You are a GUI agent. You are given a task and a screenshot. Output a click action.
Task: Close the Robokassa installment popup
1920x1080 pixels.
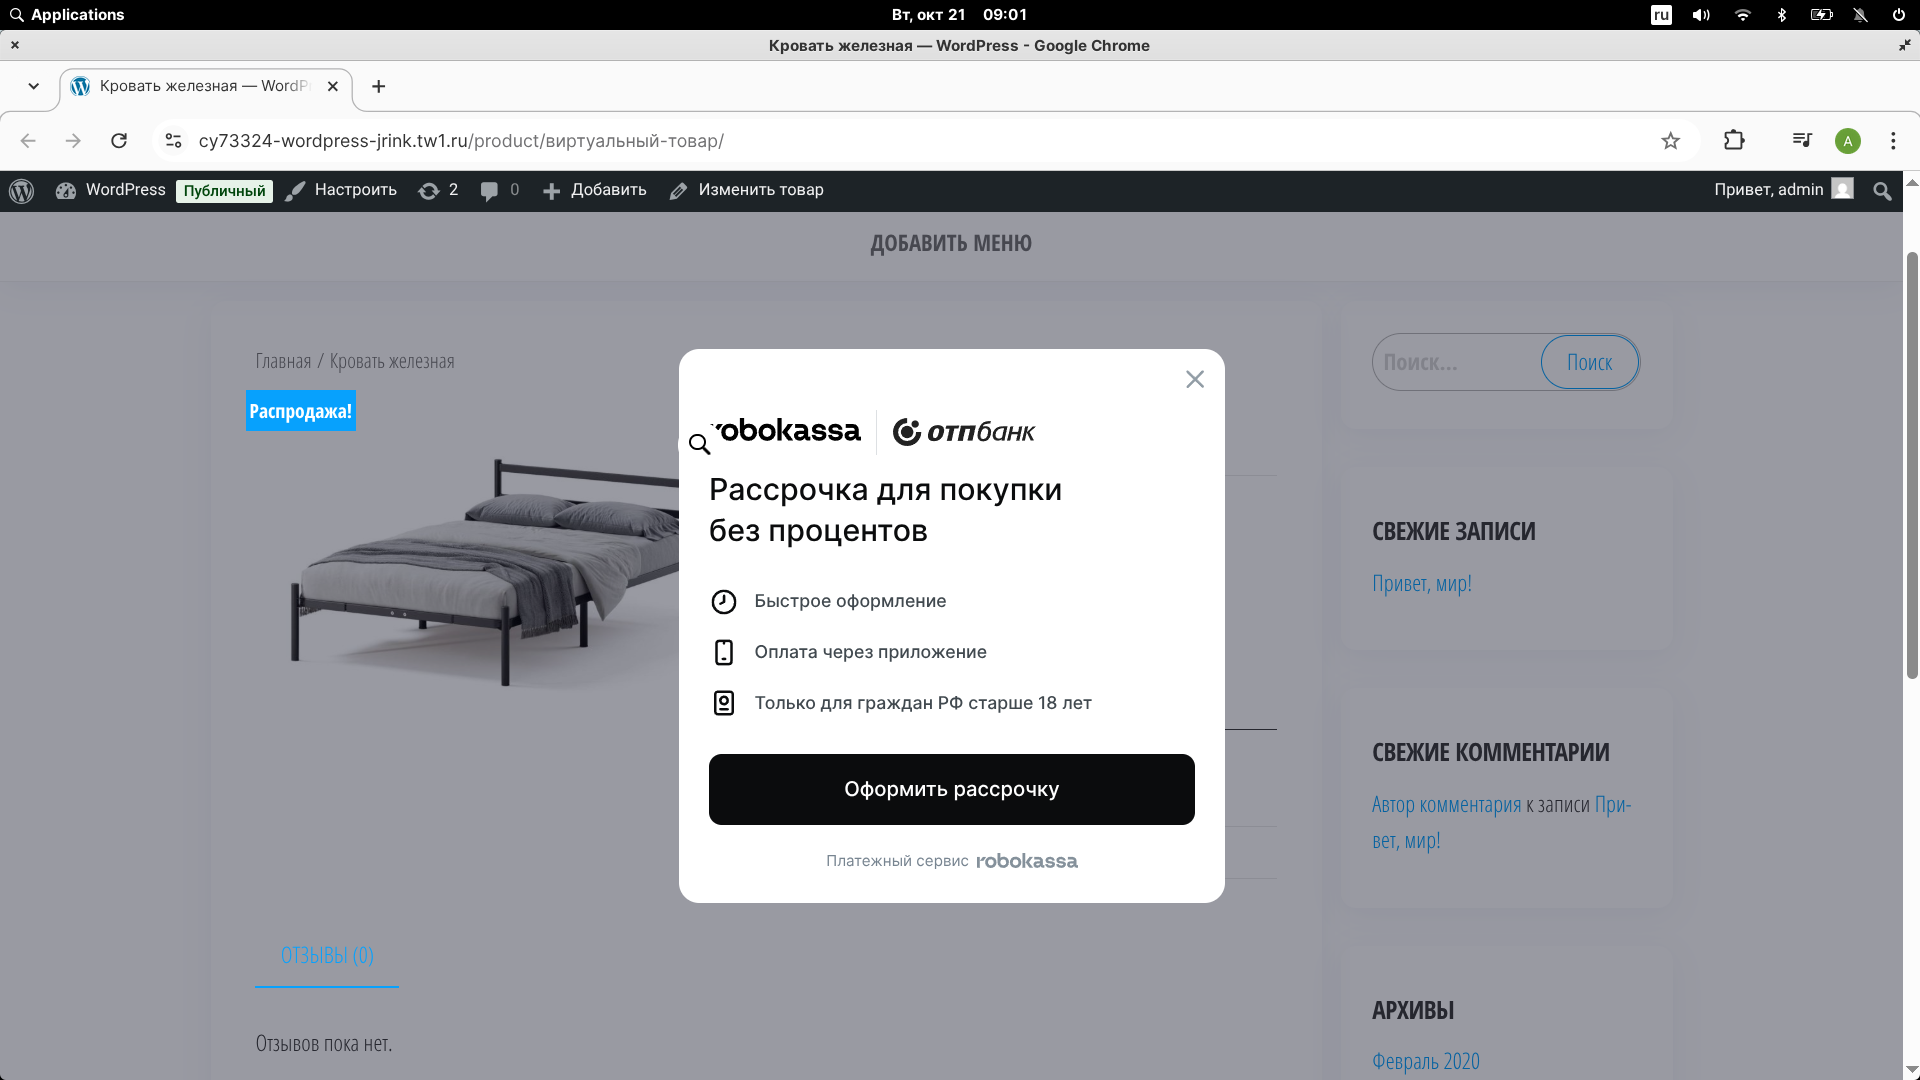click(x=1195, y=379)
